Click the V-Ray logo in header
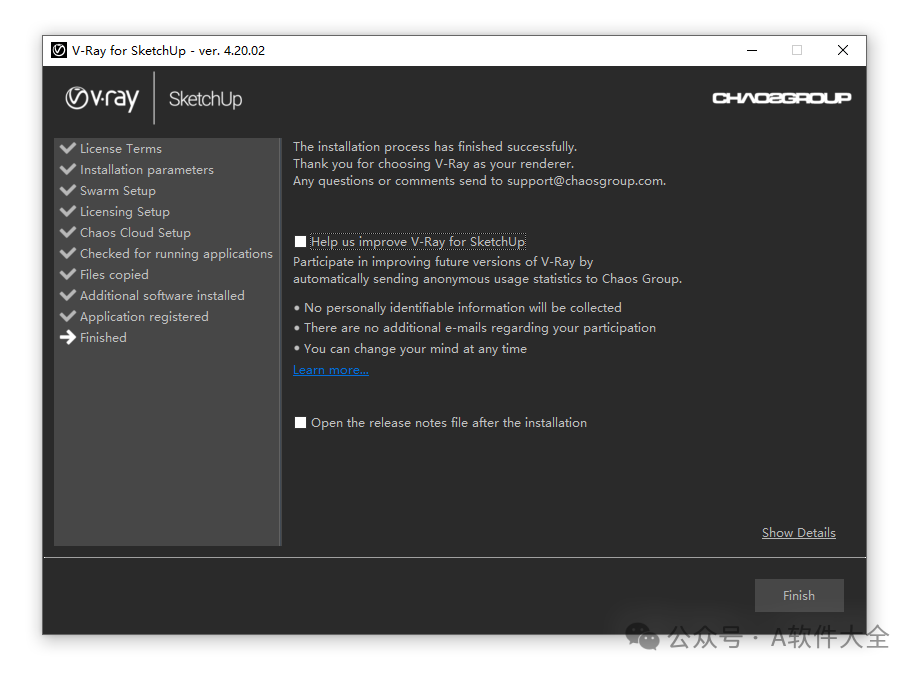The image size is (919, 674). (x=102, y=98)
